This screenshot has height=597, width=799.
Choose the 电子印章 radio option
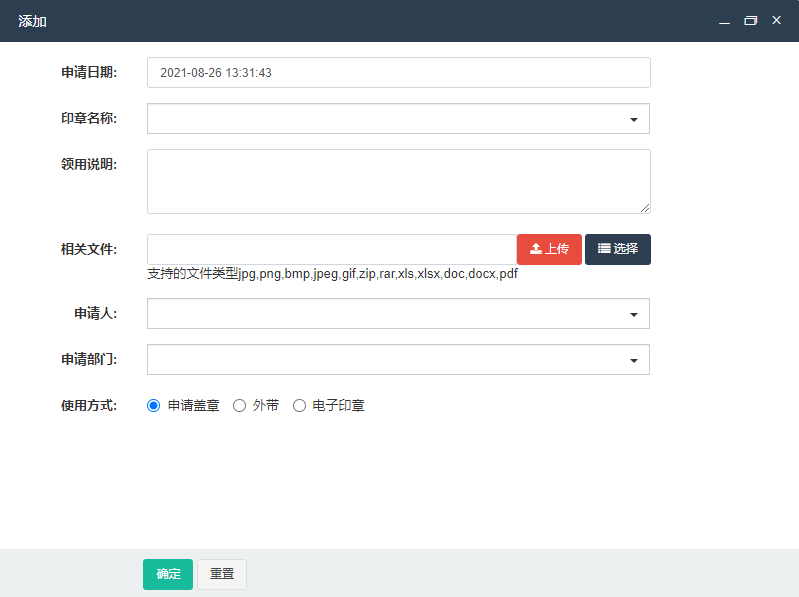pyautogui.click(x=300, y=405)
